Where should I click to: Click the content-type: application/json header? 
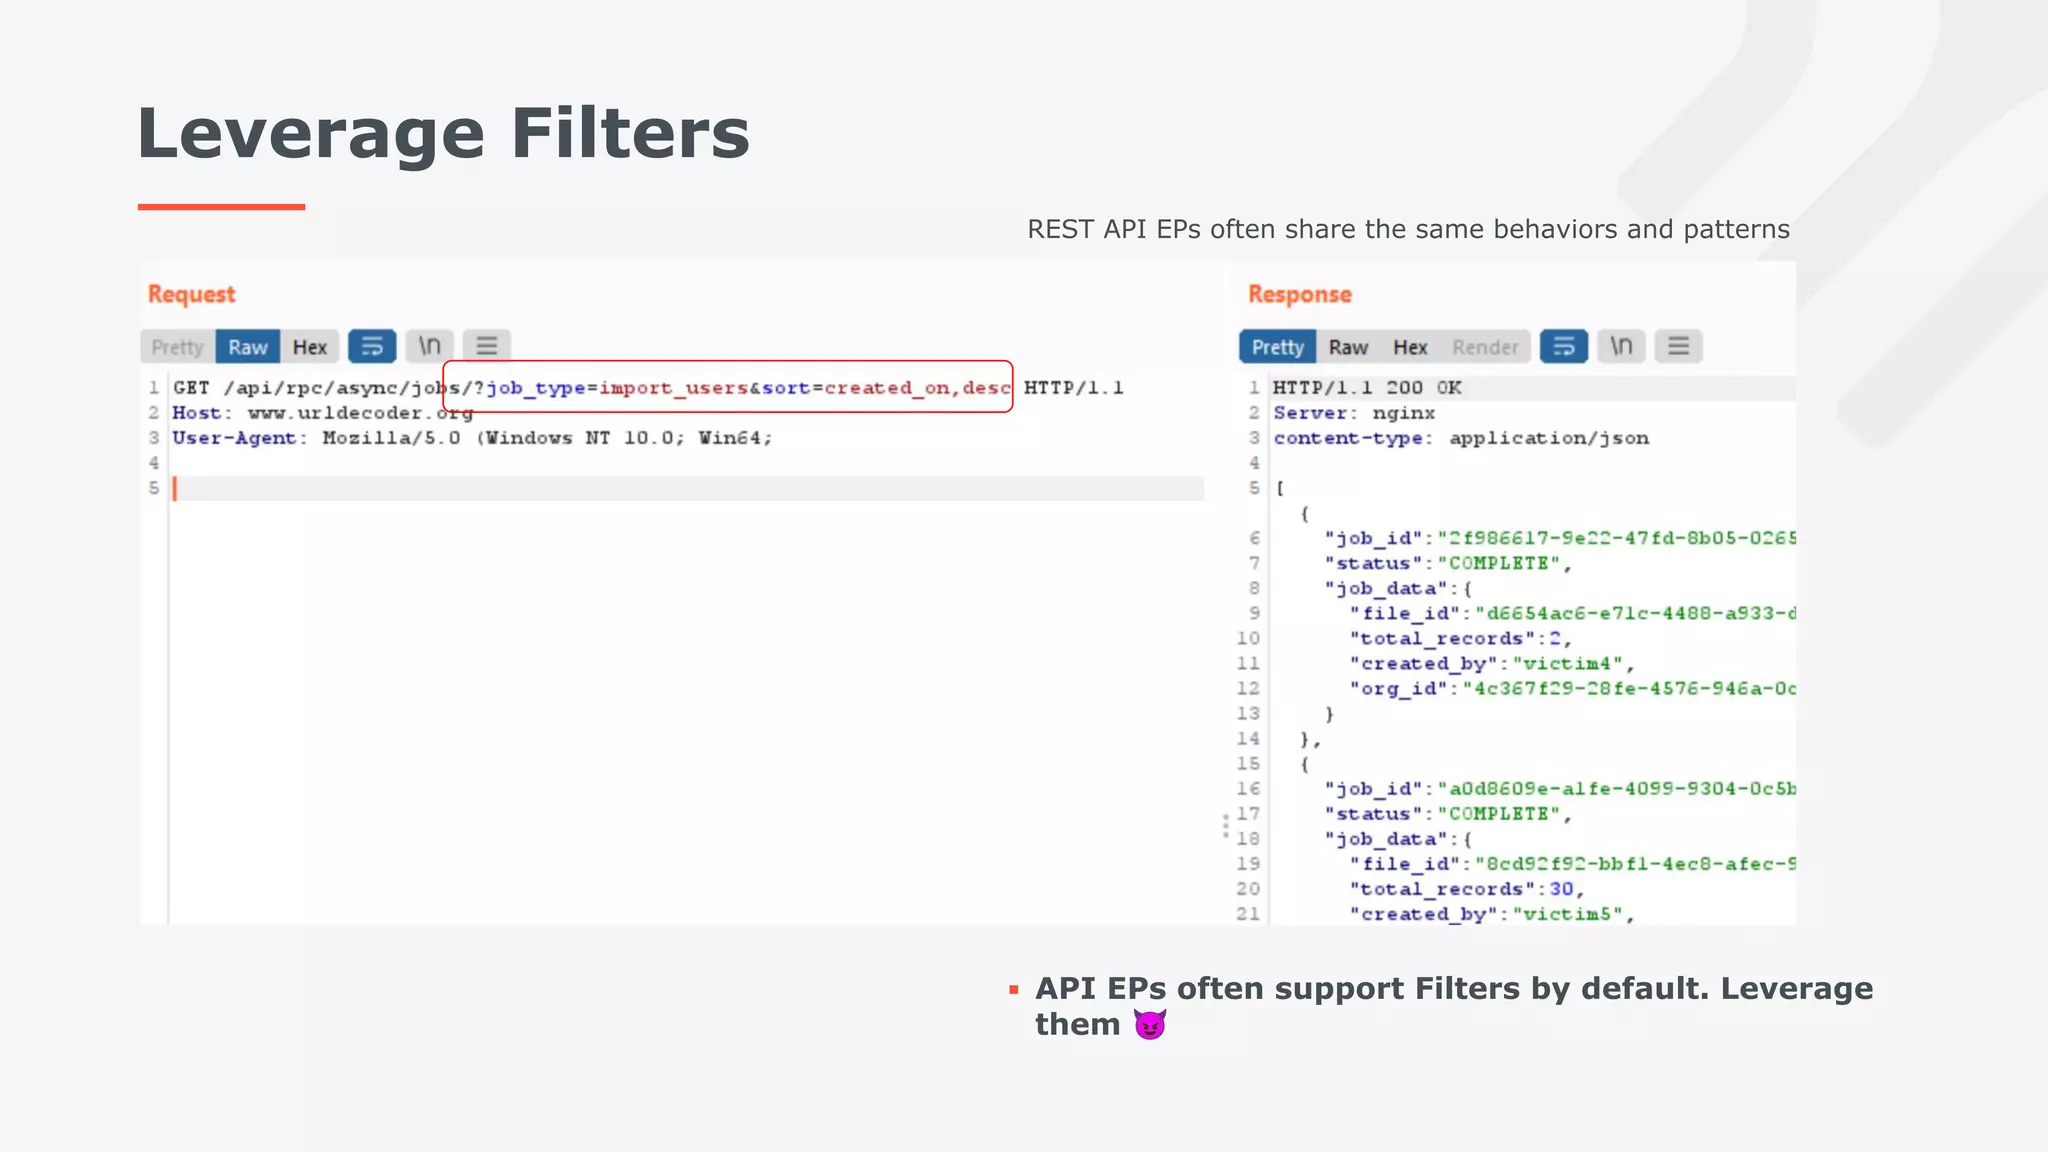pos(1461,438)
